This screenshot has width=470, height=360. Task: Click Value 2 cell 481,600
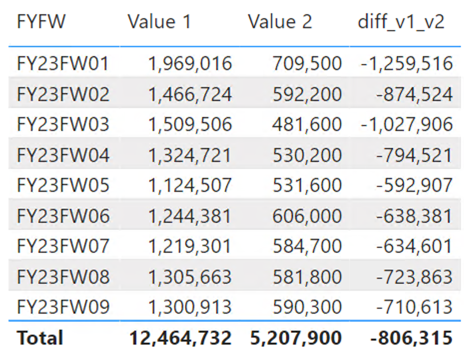click(x=307, y=124)
